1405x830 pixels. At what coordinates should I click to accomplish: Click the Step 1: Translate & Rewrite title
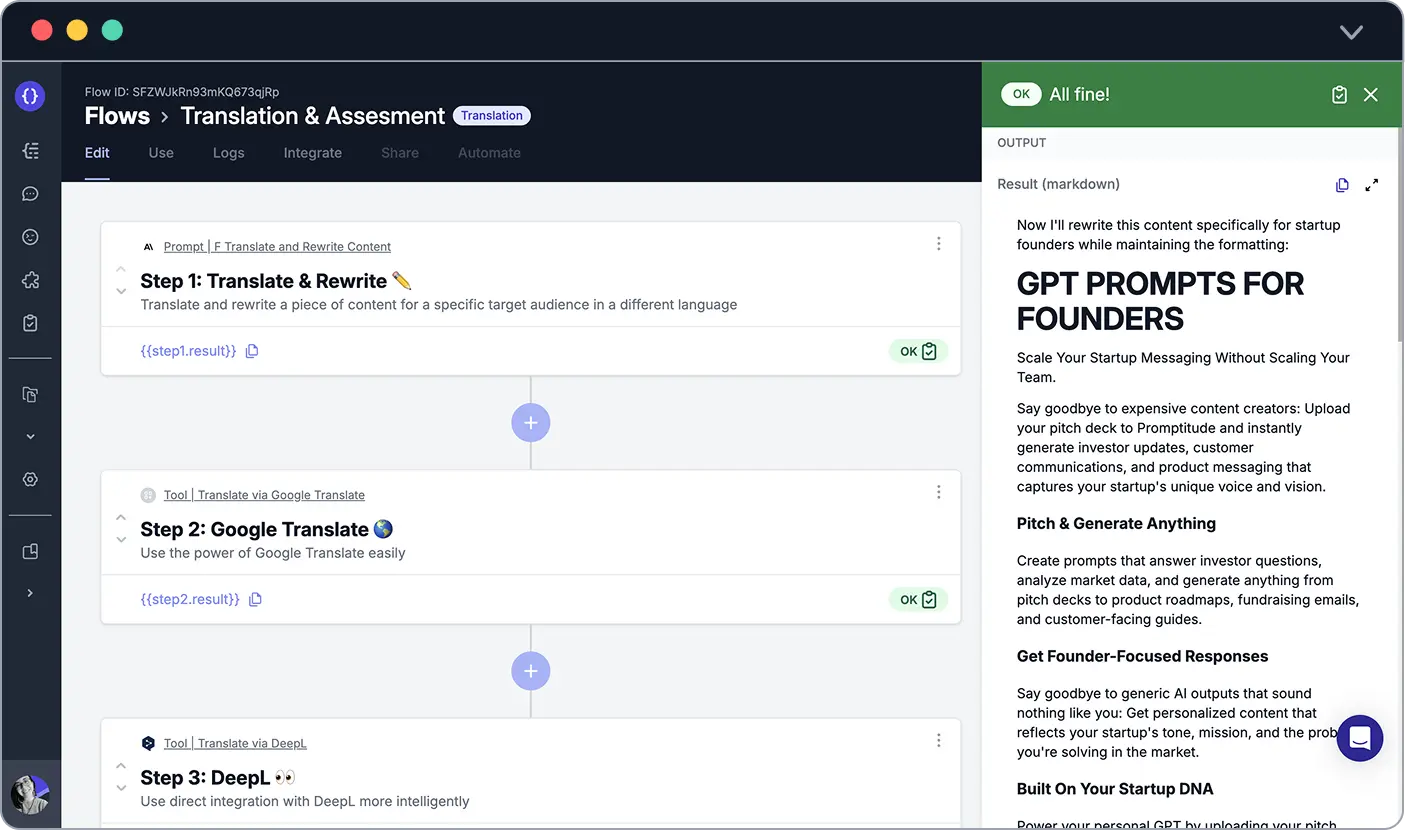pos(276,281)
